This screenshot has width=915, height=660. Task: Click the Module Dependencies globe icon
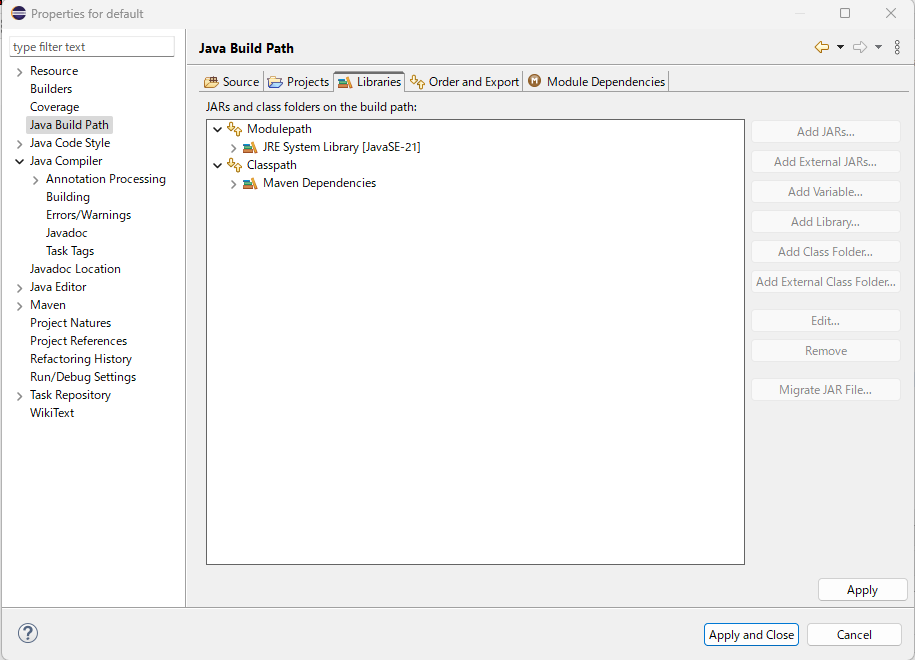(534, 81)
